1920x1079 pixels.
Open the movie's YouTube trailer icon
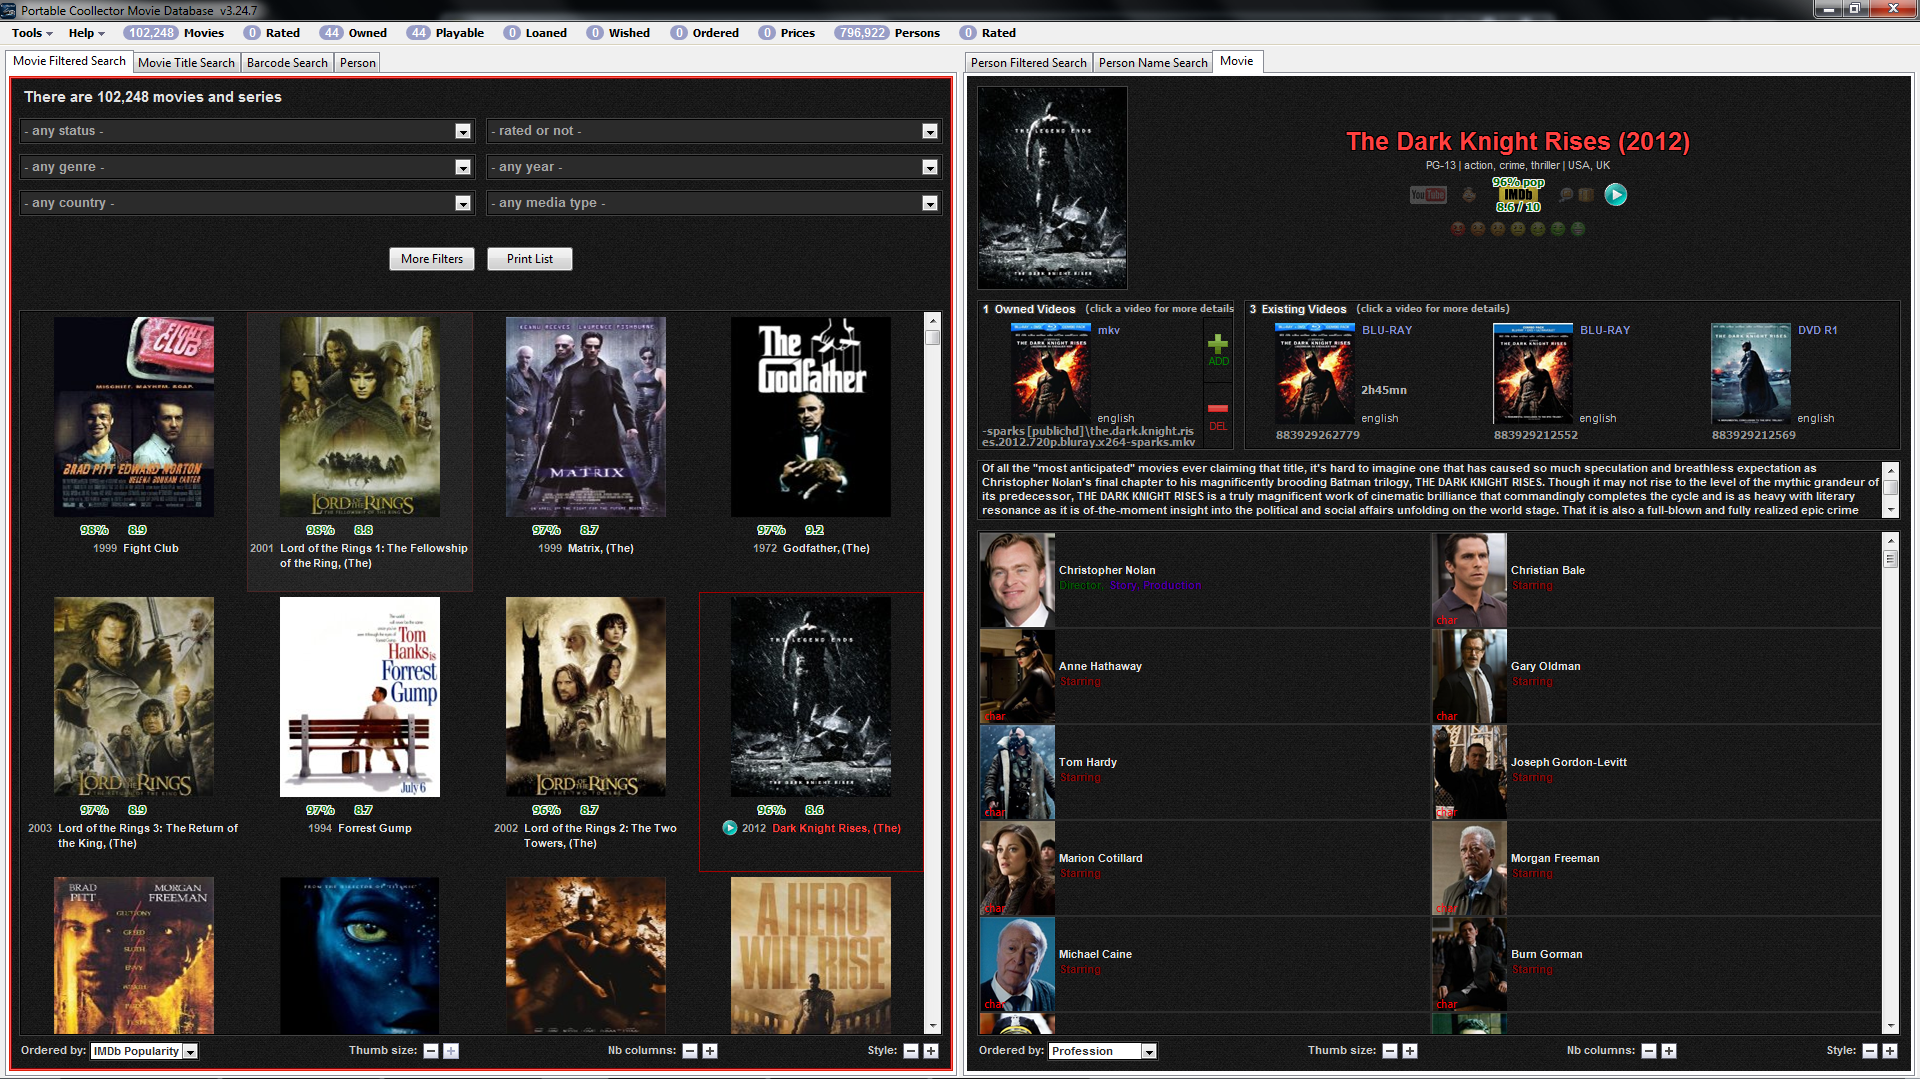click(1427, 195)
